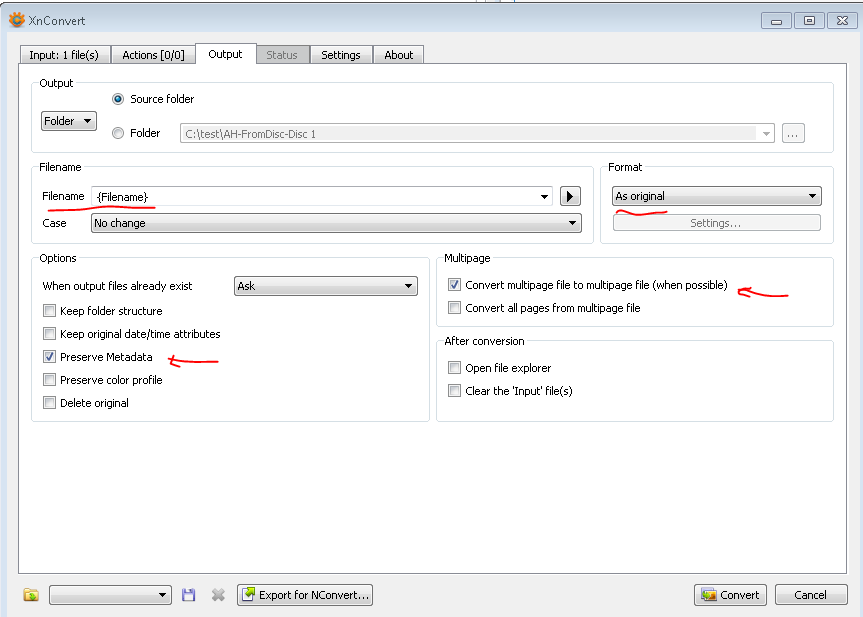Screen dimensions: 863x617
Task: Click the delete preset X icon
Action: coord(218,595)
